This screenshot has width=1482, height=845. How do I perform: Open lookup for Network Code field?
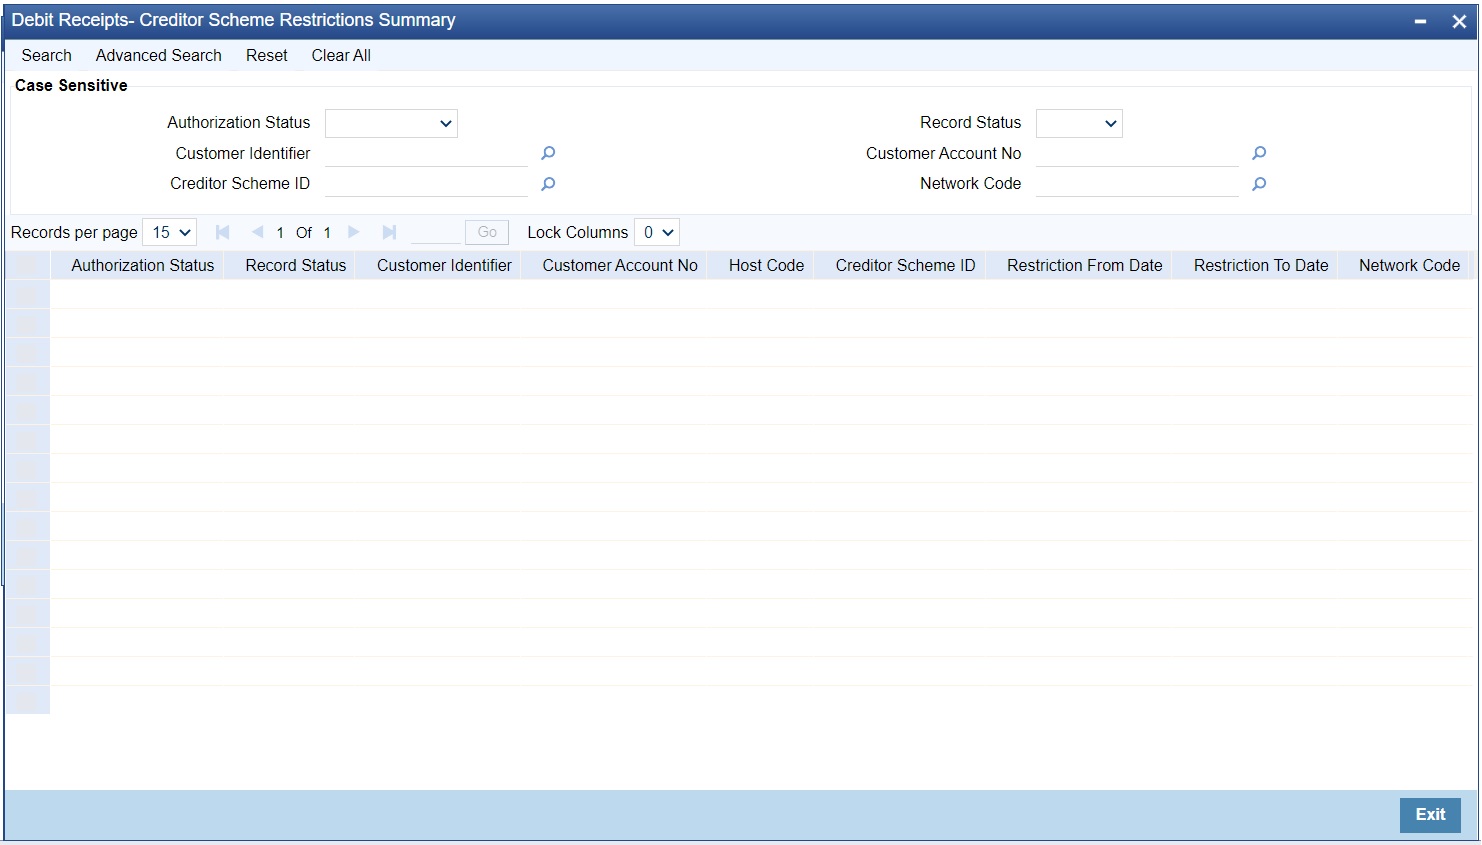click(1259, 184)
